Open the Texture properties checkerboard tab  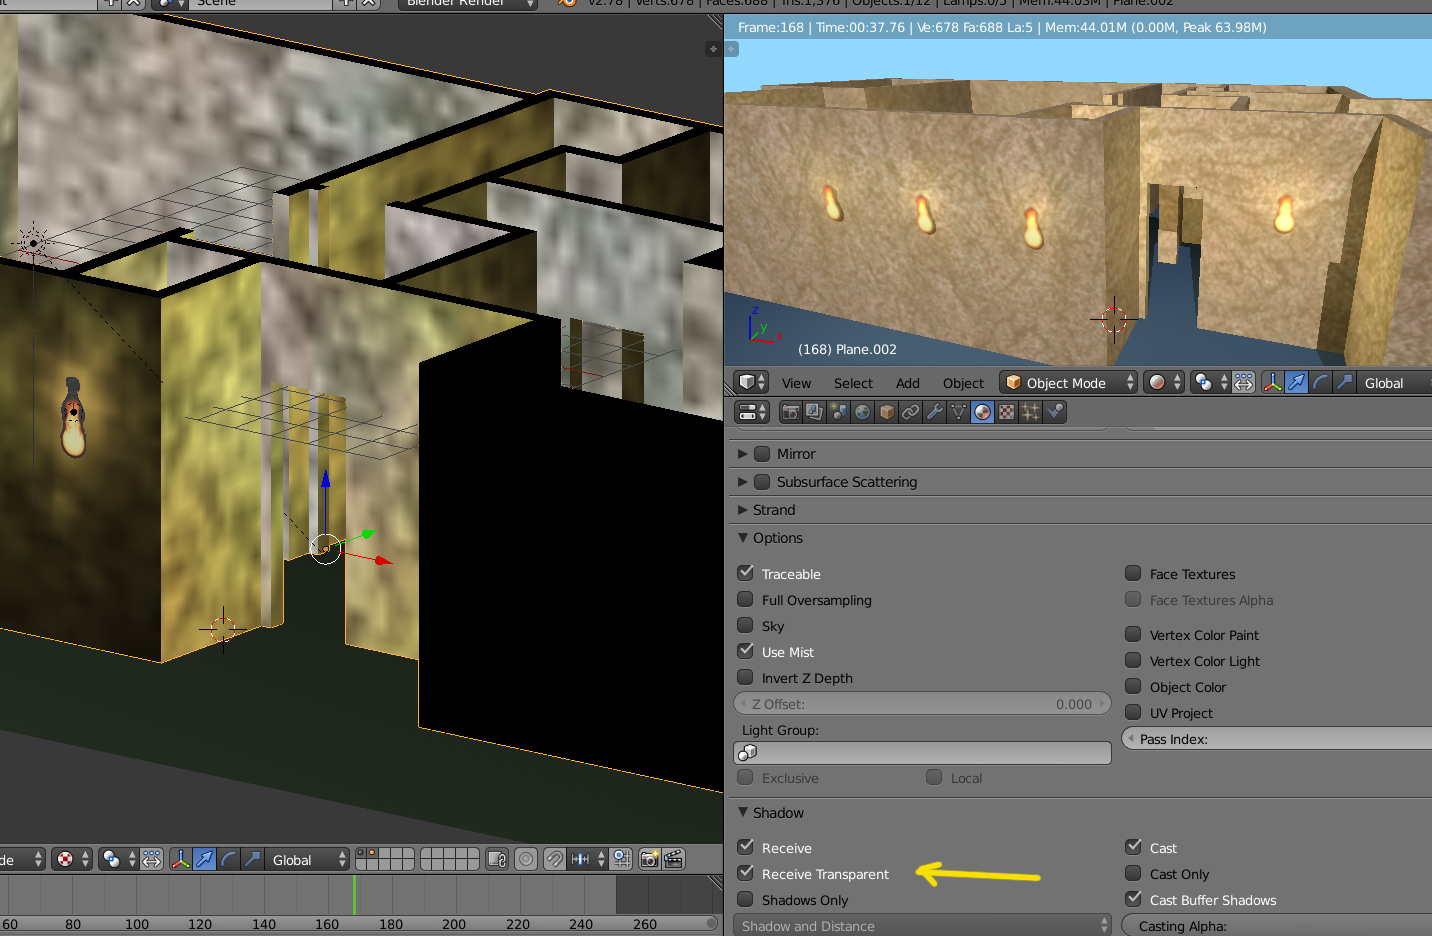point(1006,412)
